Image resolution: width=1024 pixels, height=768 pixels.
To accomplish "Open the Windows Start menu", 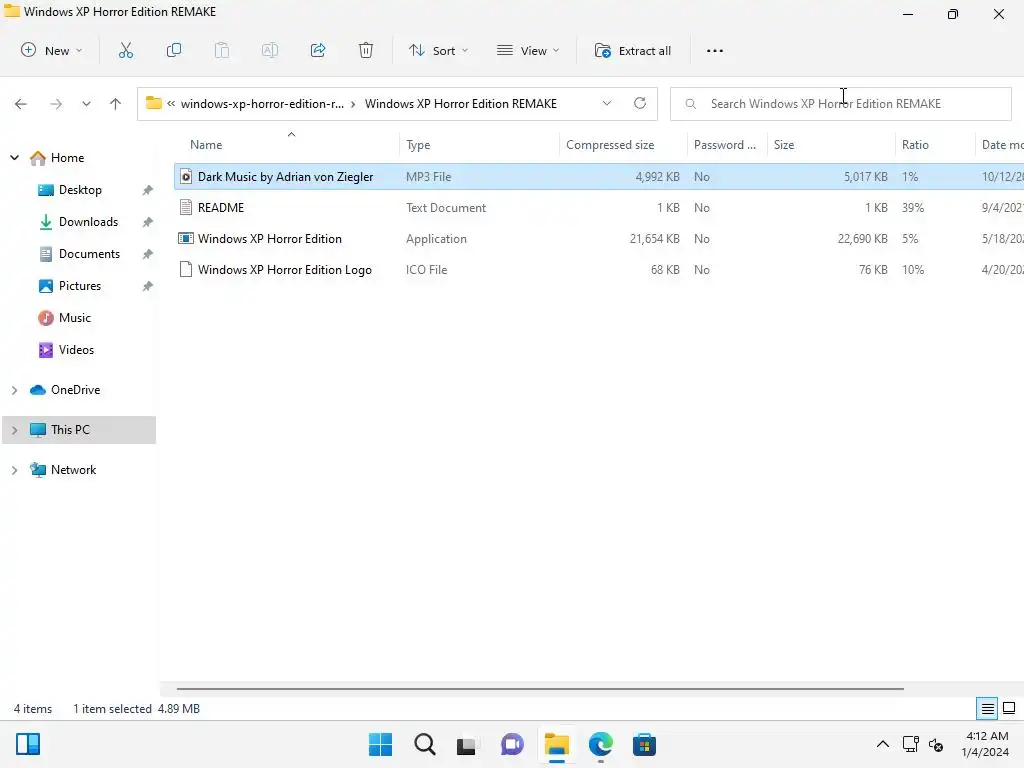I will click(x=380, y=744).
